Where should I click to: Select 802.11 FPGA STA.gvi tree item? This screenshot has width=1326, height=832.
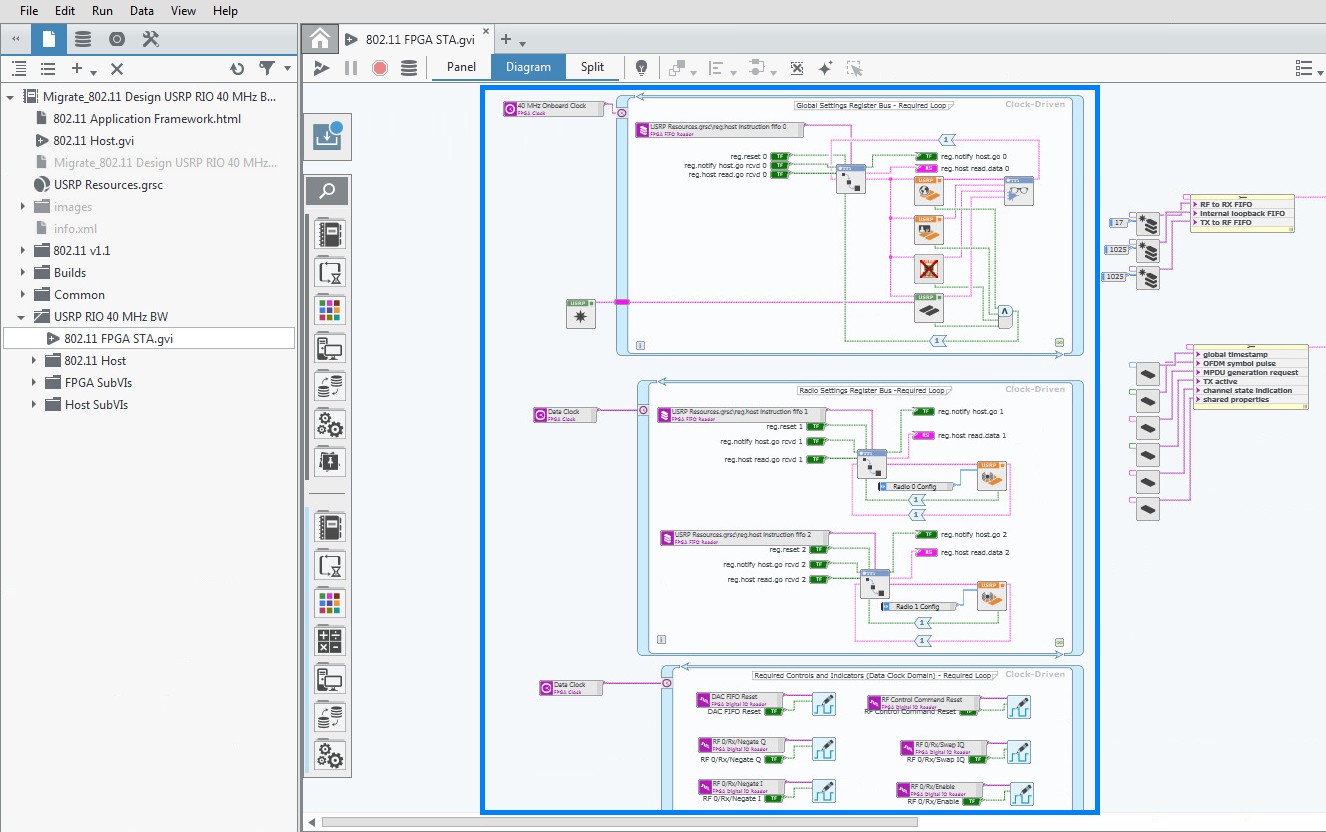(149, 339)
